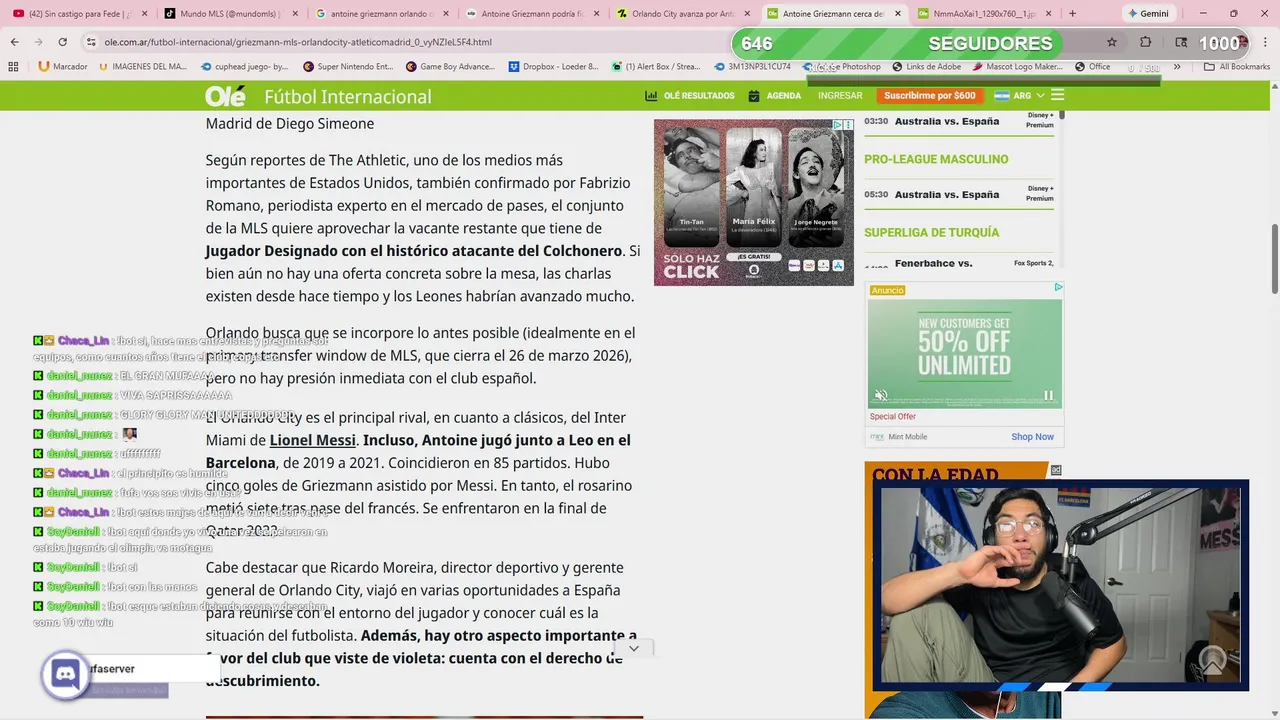Open the browser extensions puzzle icon
Viewport: 1280px width, 720px height.
click(x=1146, y=42)
